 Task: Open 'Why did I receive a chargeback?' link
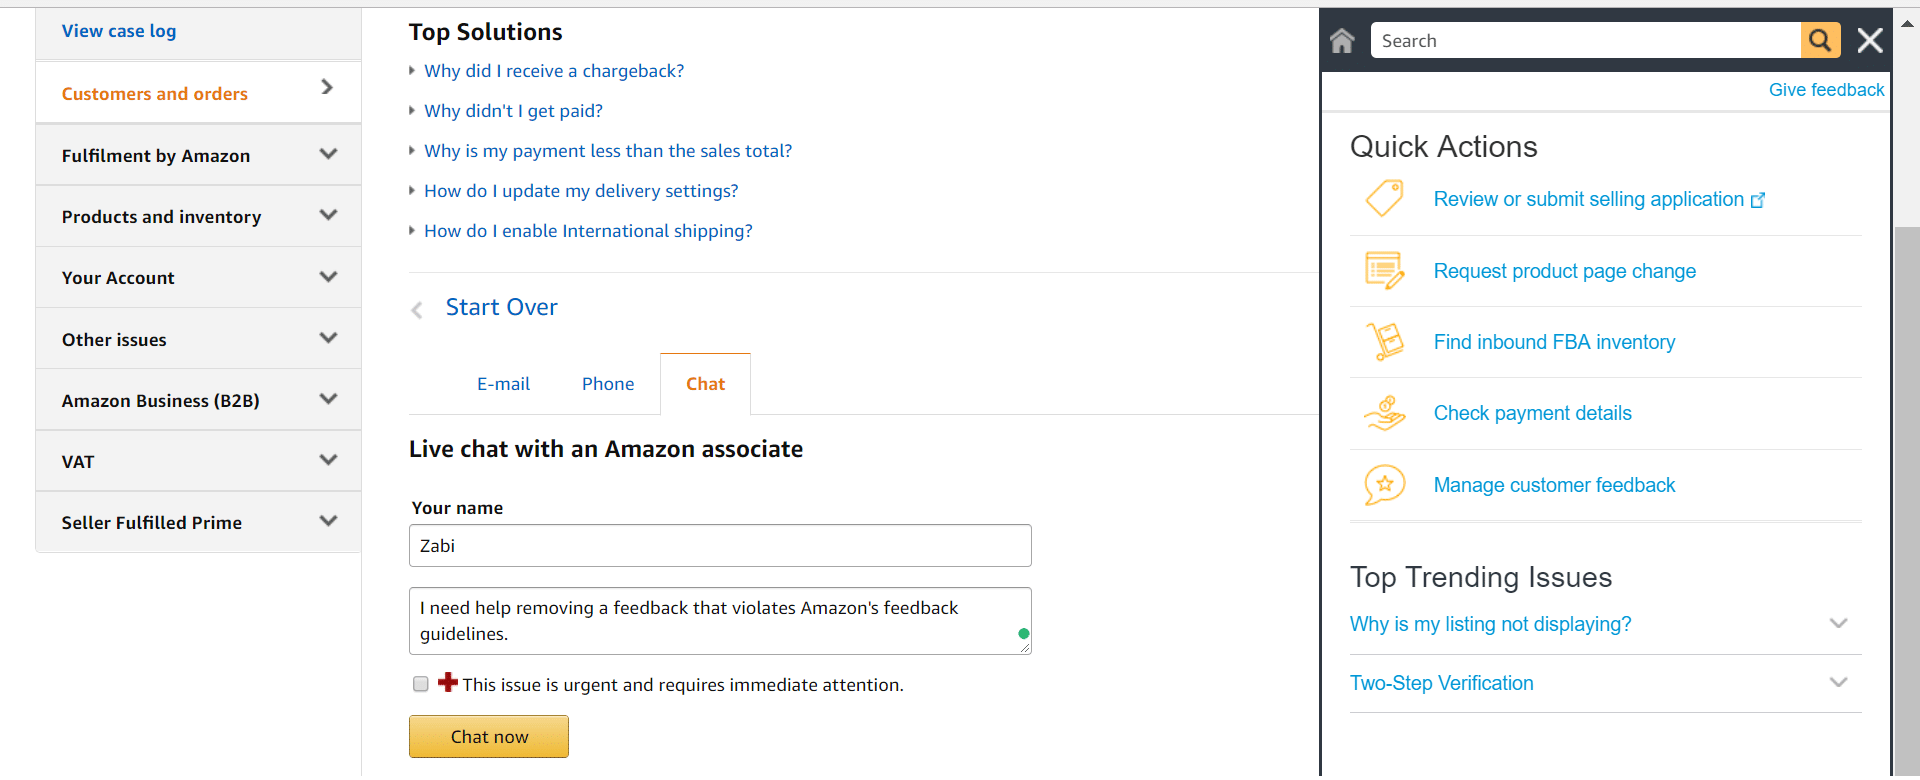[554, 71]
